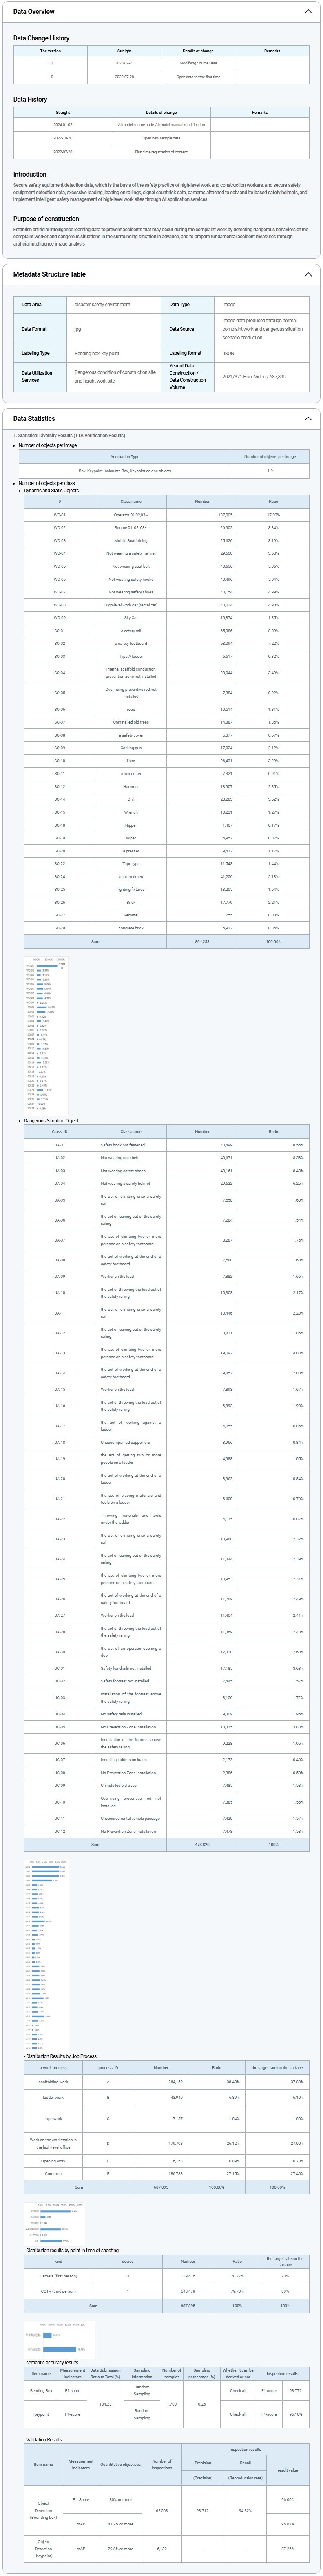Click the Purpose of construction heading
This screenshot has width=323, height=2576.
click(x=46, y=218)
